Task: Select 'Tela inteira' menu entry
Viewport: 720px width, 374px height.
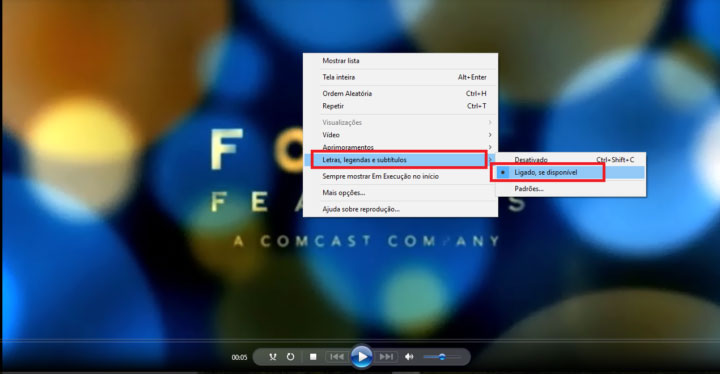Action: 400,77
